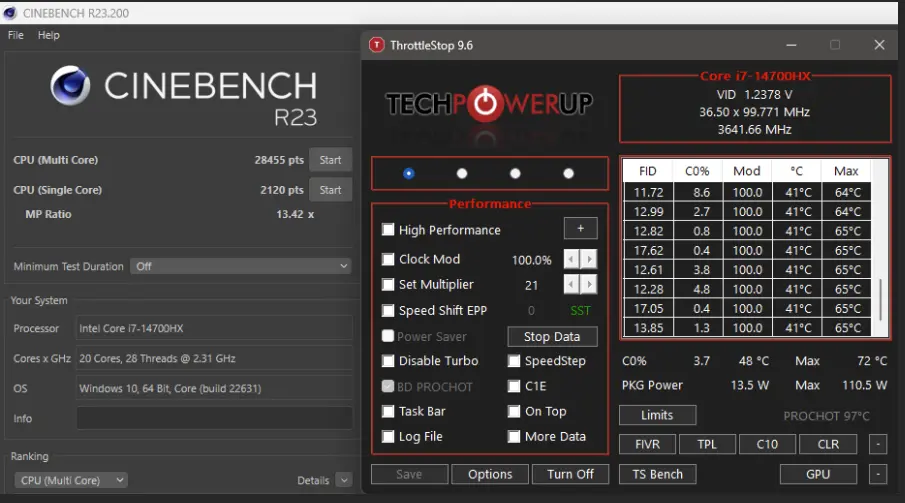Open the TPL power limits

click(x=707, y=444)
